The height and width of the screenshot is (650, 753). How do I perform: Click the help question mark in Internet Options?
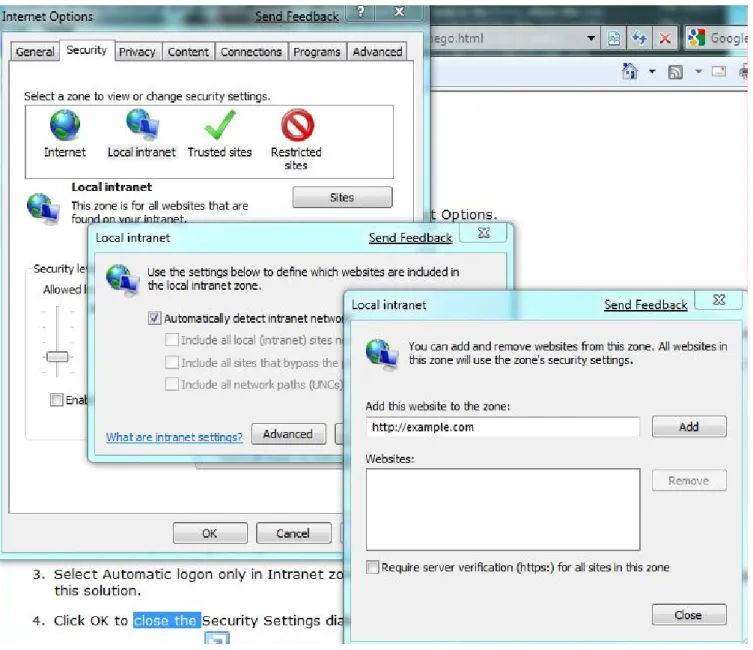[x=361, y=12]
